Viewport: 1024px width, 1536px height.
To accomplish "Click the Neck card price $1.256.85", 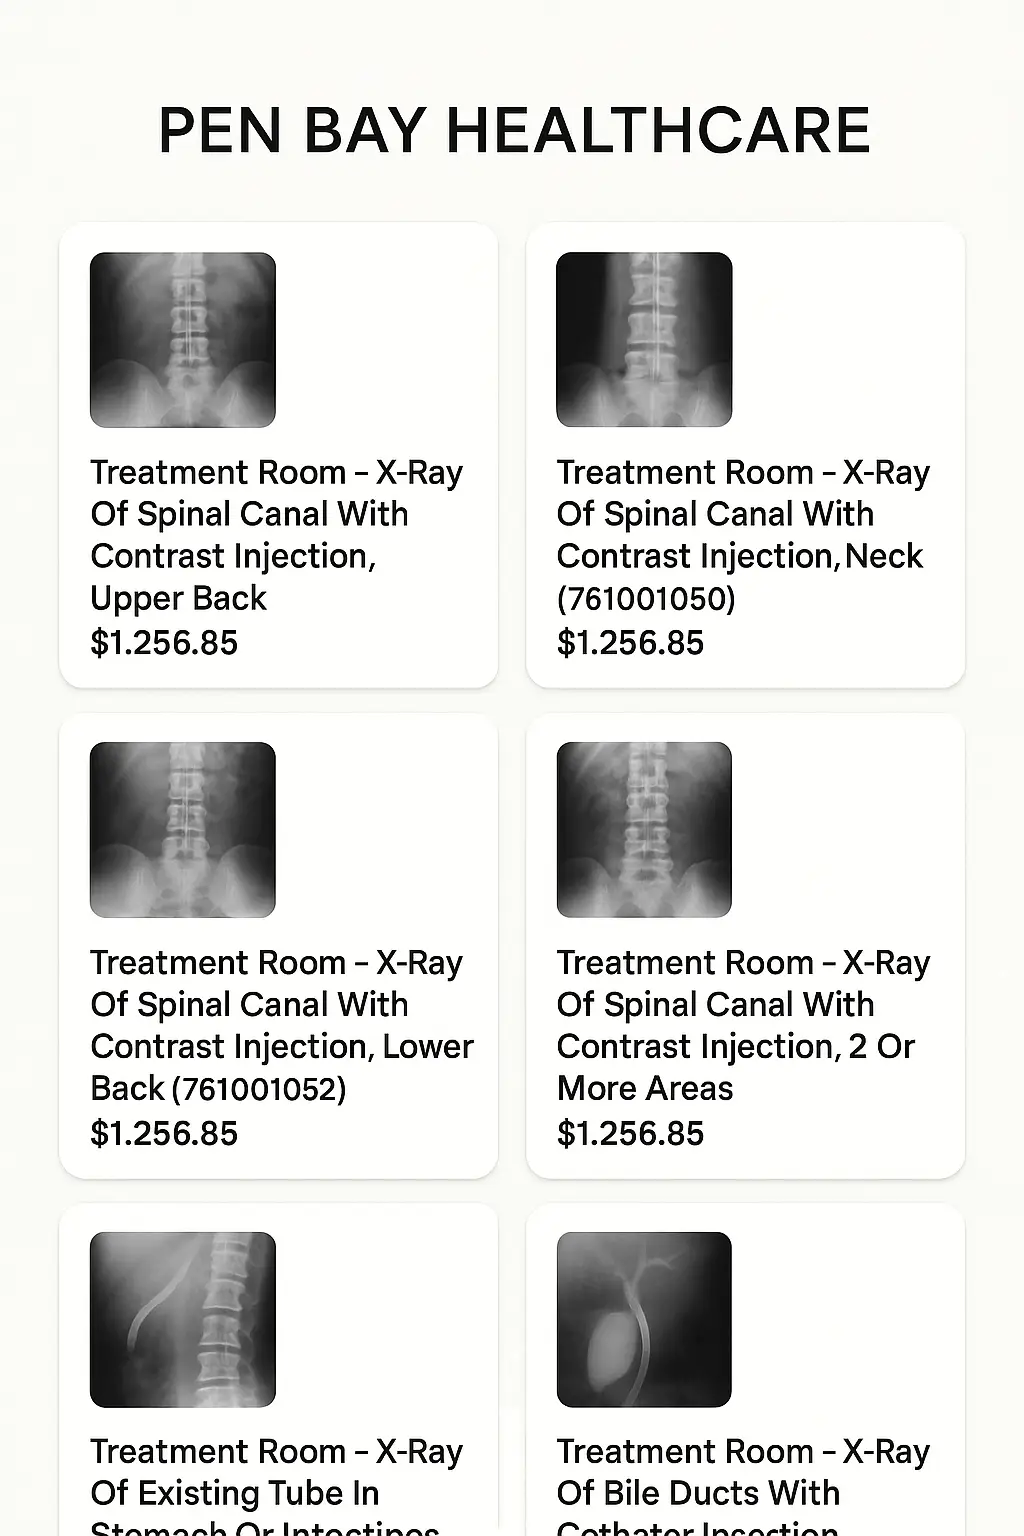I will [x=630, y=643].
